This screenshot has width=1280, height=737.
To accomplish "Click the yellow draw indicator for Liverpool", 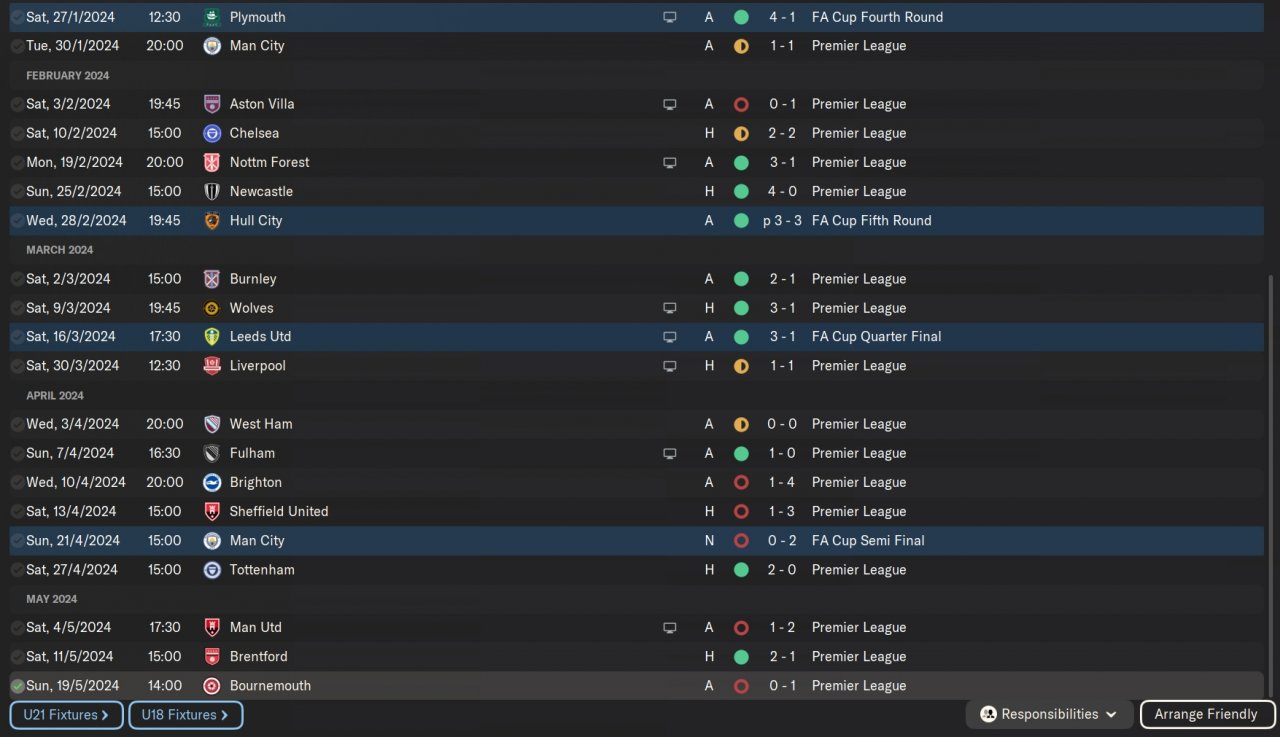I will (741, 366).
